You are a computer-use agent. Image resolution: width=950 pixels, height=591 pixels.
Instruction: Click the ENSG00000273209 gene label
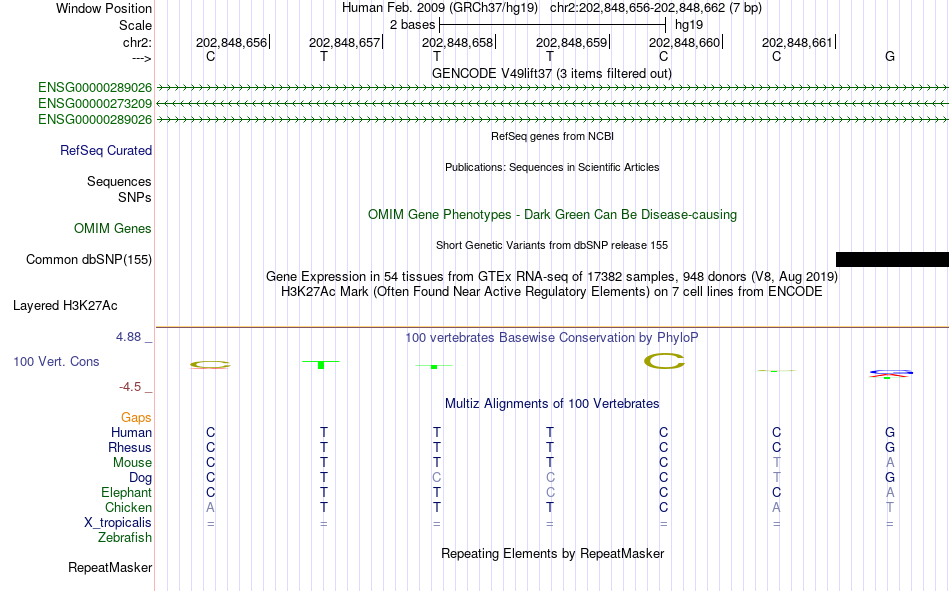tap(95, 104)
